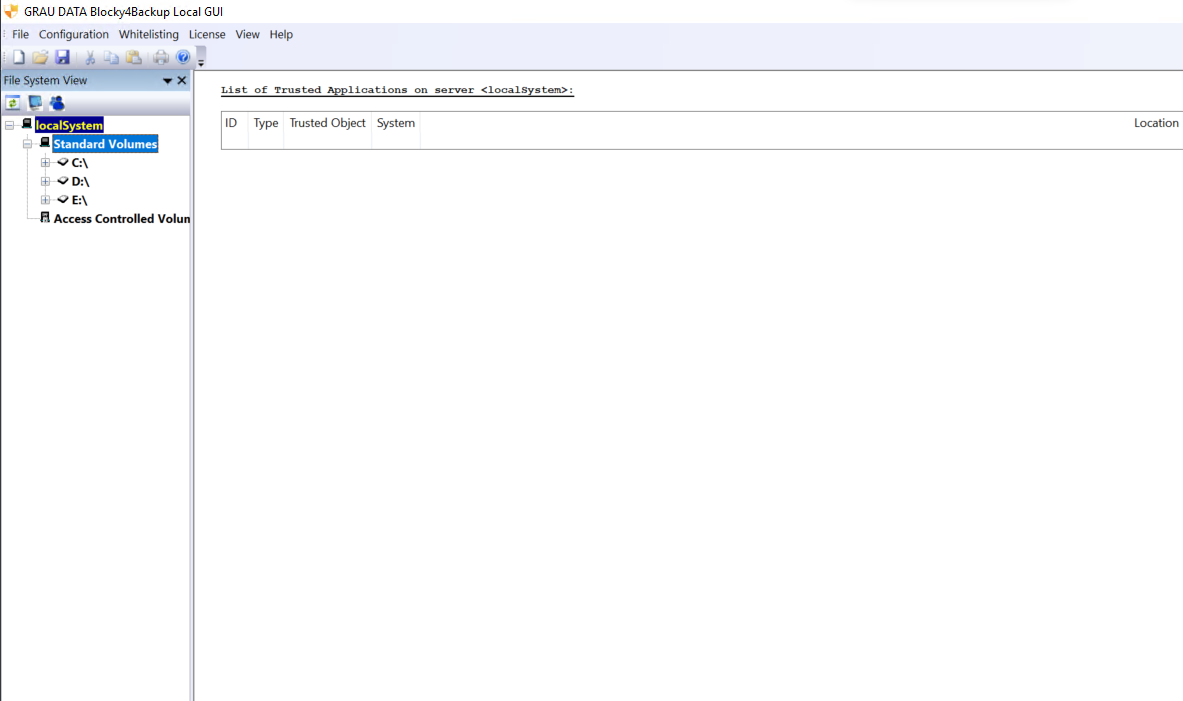This screenshot has width=1183, height=701.
Task: Open the Whitelisting menu
Action: [148, 34]
